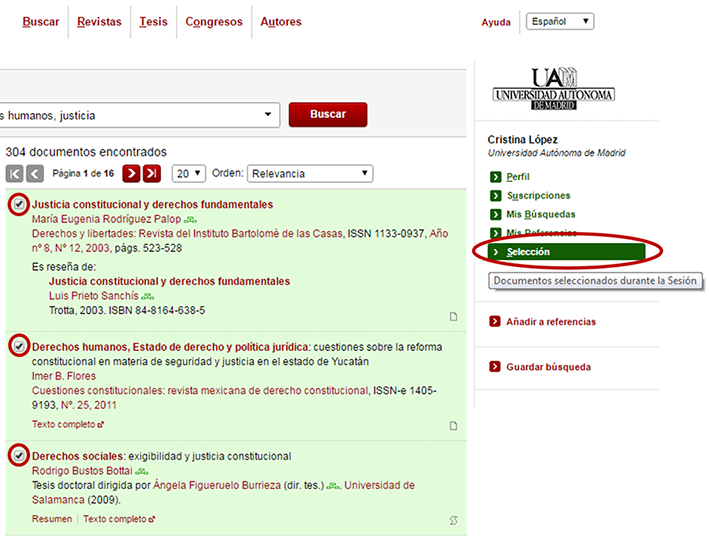The height and width of the screenshot is (536, 709).
Task: Open UAM Universidad Autónoma de Madrid logo
Action: 553,89
